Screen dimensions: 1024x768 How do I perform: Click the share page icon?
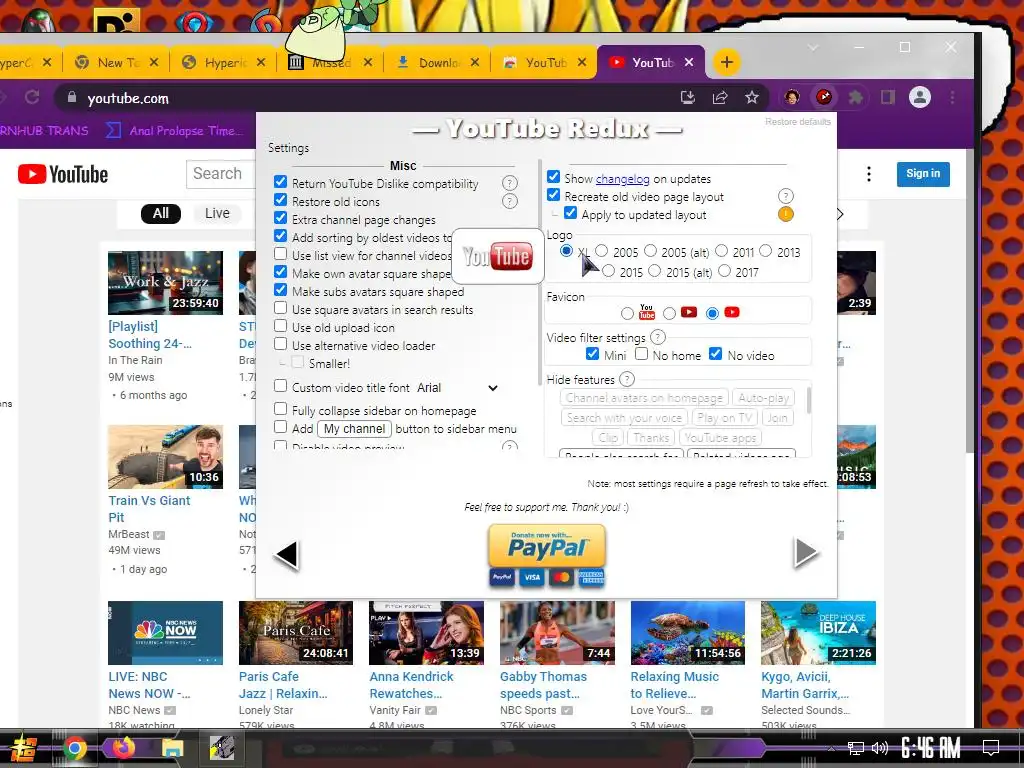(720, 97)
